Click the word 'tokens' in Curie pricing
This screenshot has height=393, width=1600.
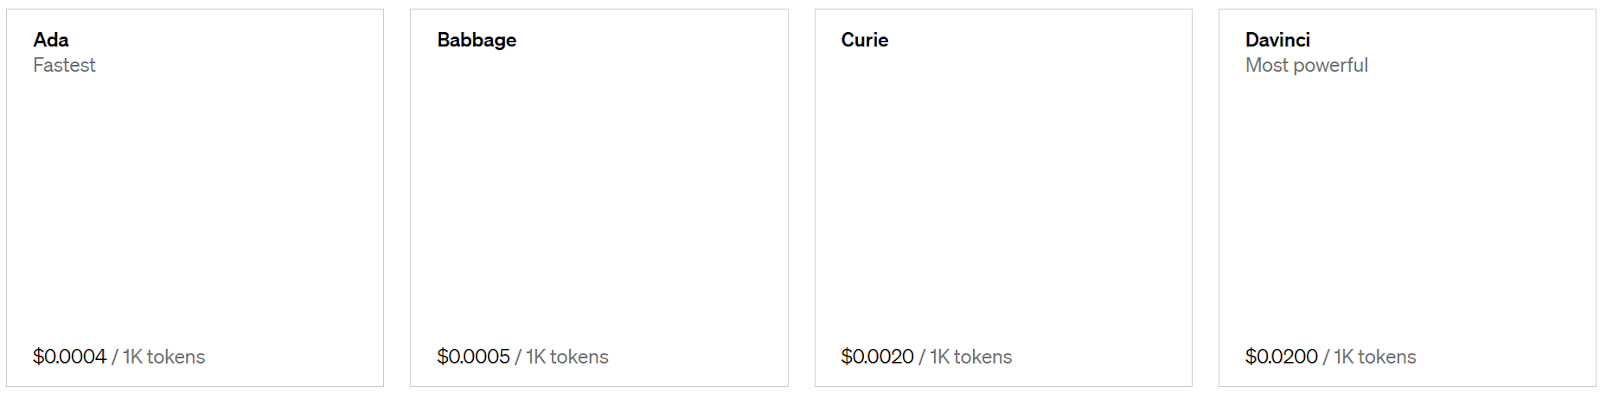point(983,357)
